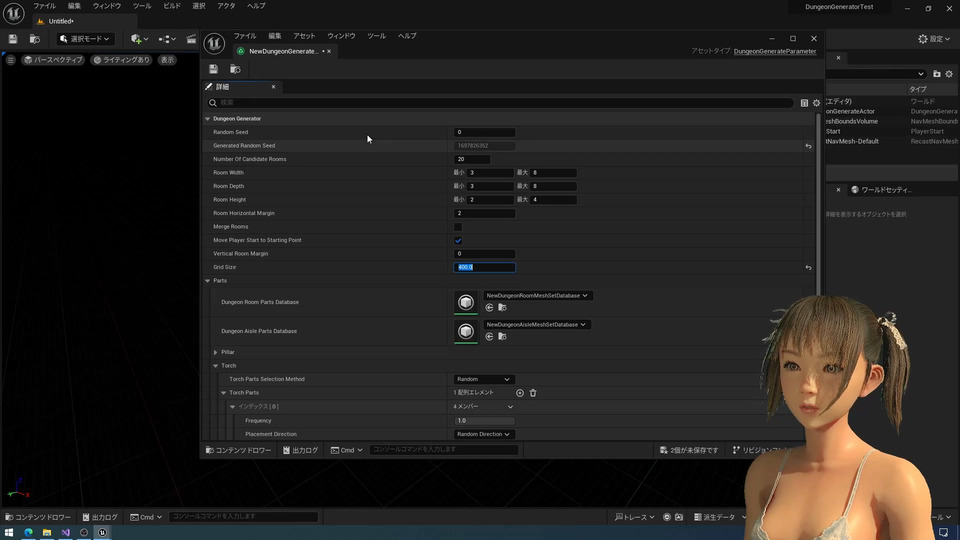Toggle the Lighting view mode button

122,60
